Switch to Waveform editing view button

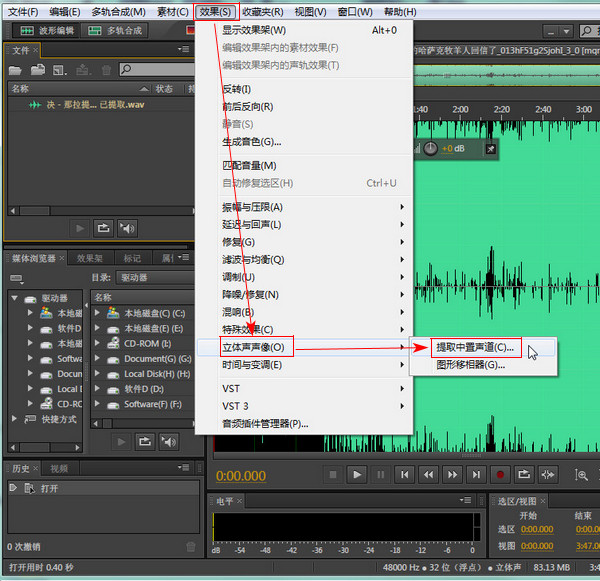pyautogui.click(x=46, y=31)
